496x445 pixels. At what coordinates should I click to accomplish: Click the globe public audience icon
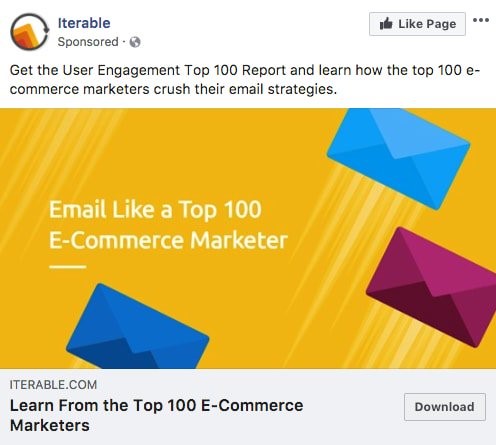click(x=135, y=42)
